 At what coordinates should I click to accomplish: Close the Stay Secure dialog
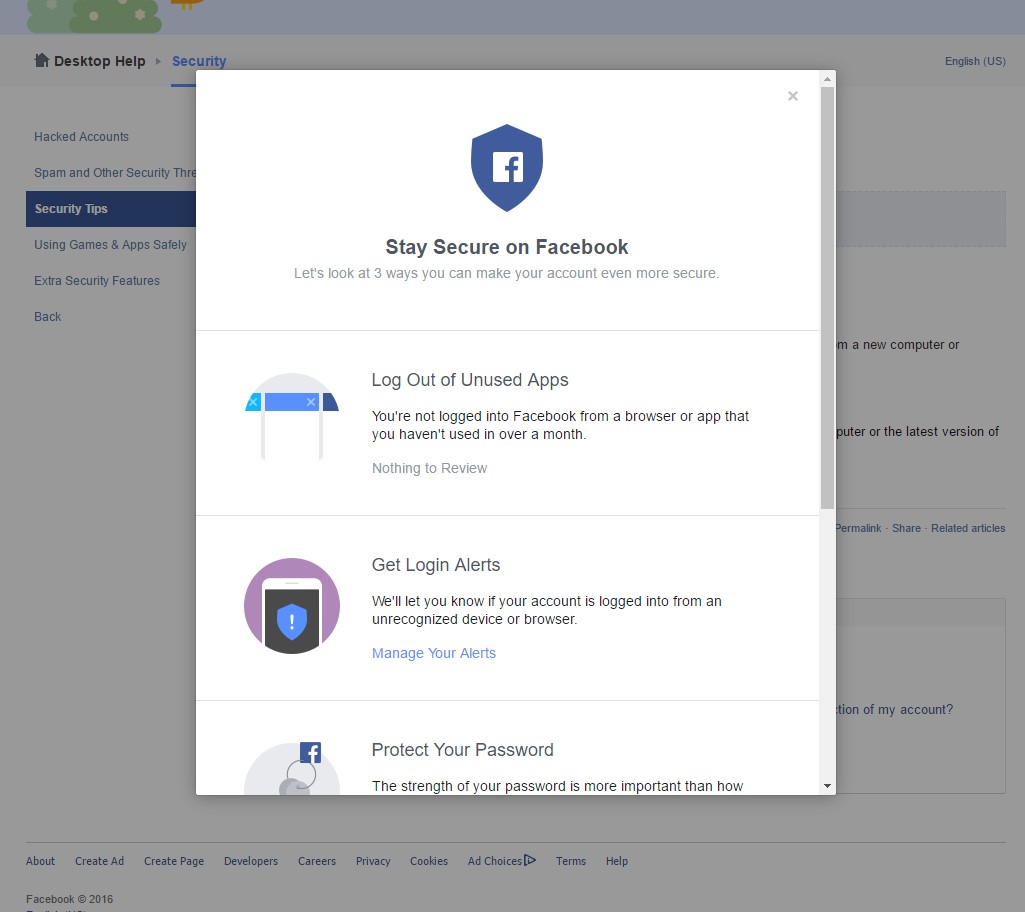pos(792,96)
